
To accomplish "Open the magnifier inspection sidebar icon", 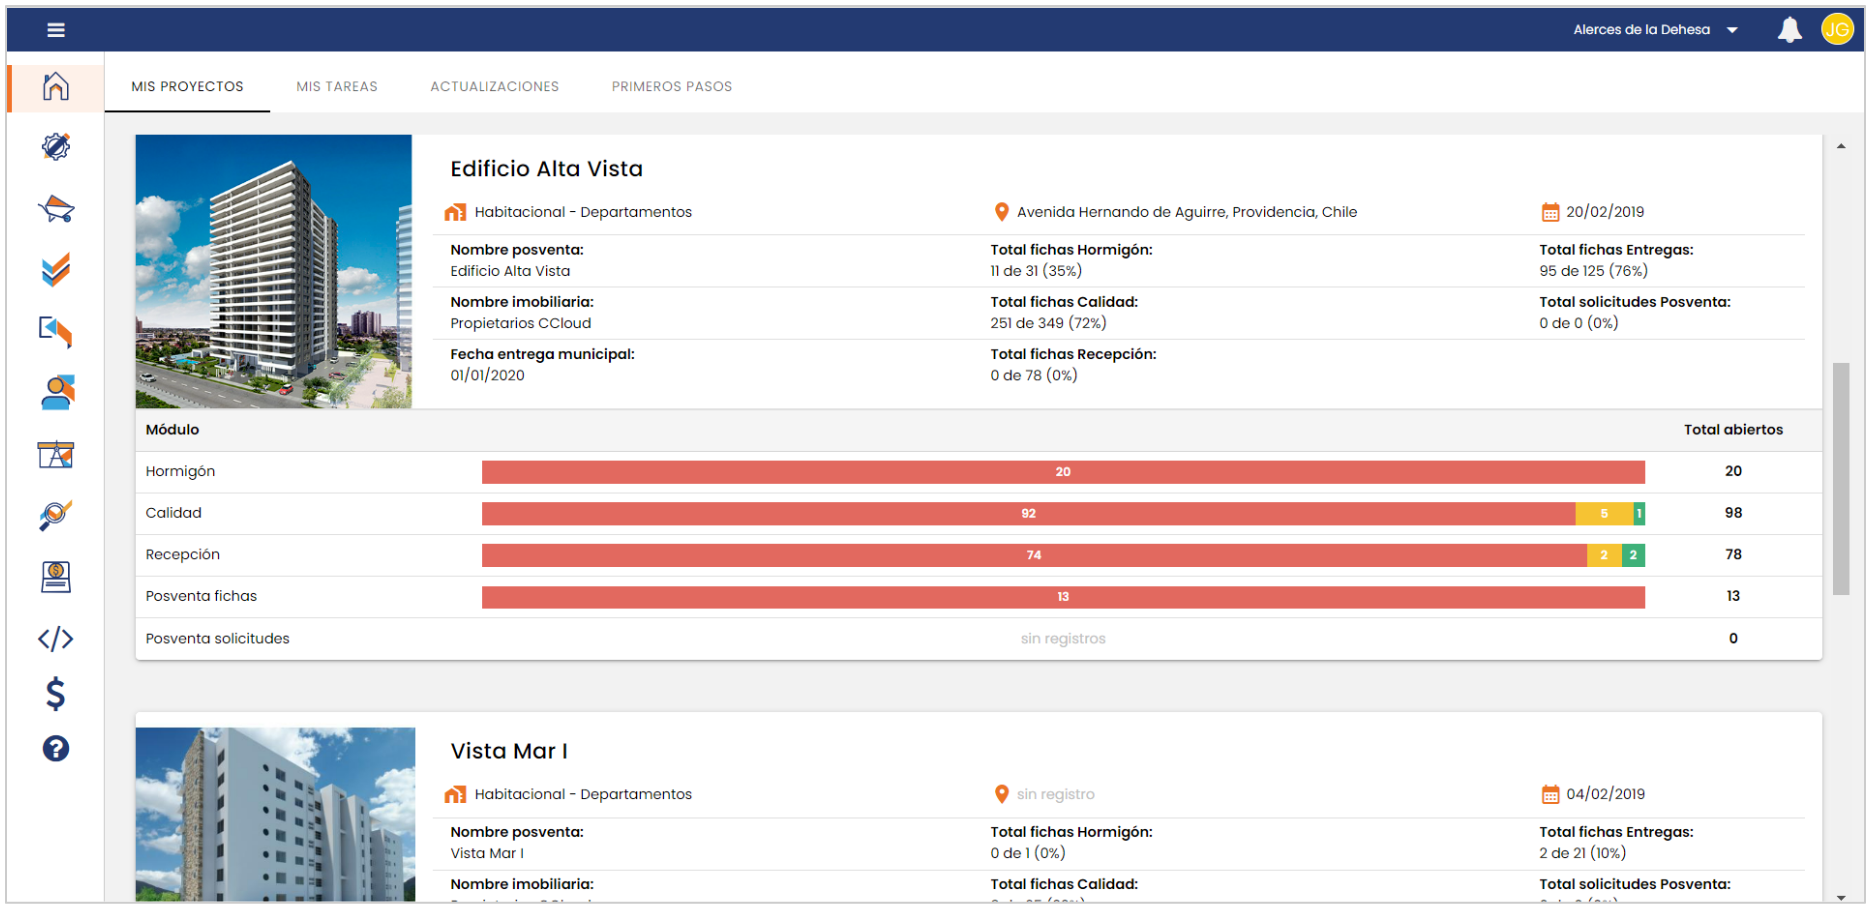I will [x=56, y=516].
